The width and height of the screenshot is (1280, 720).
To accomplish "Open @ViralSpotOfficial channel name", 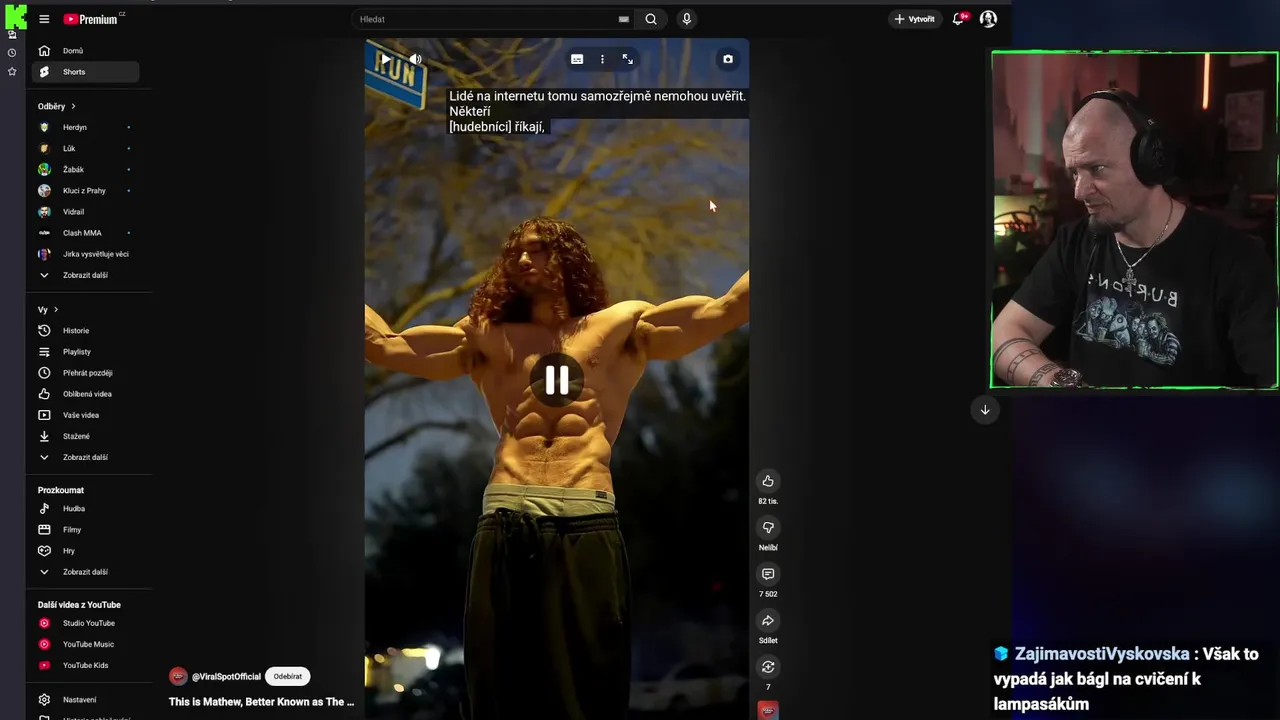I will 227,677.
